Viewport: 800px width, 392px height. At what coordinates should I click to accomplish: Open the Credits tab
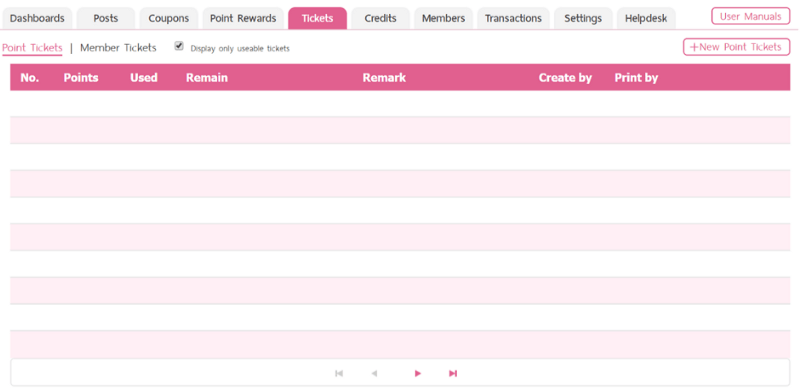(x=380, y=18)
